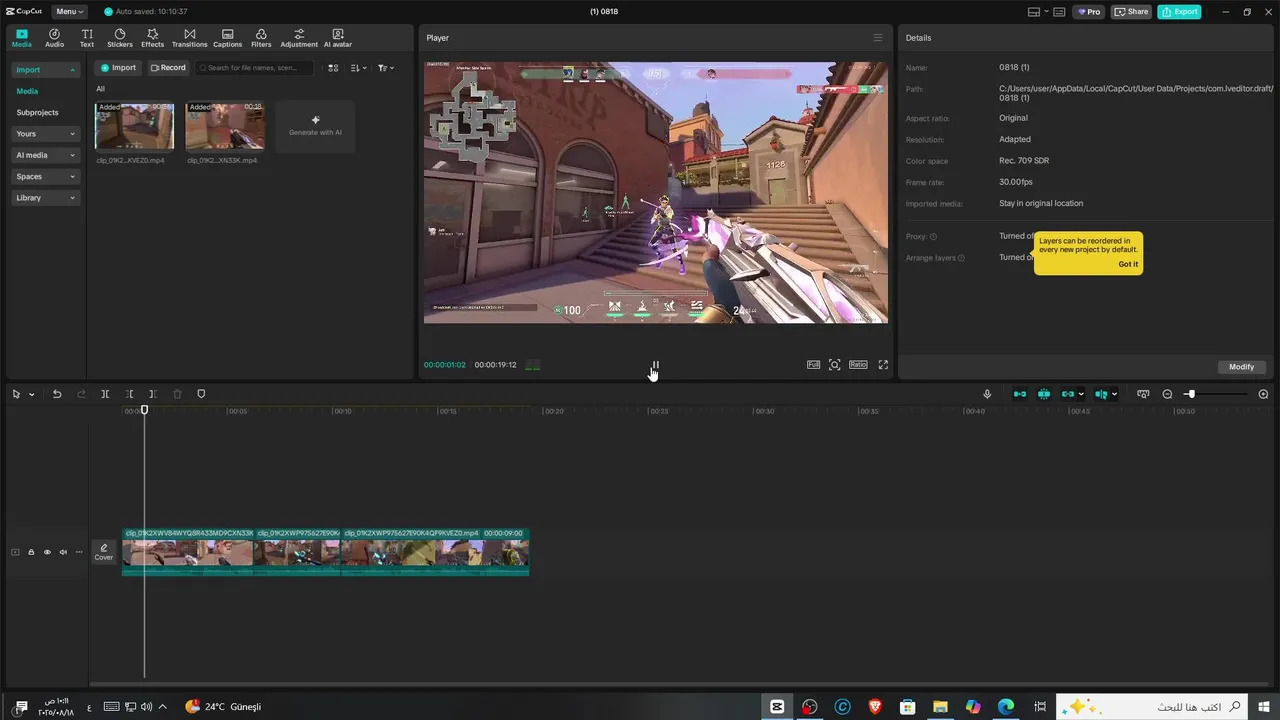Expand the Library section

45,198
